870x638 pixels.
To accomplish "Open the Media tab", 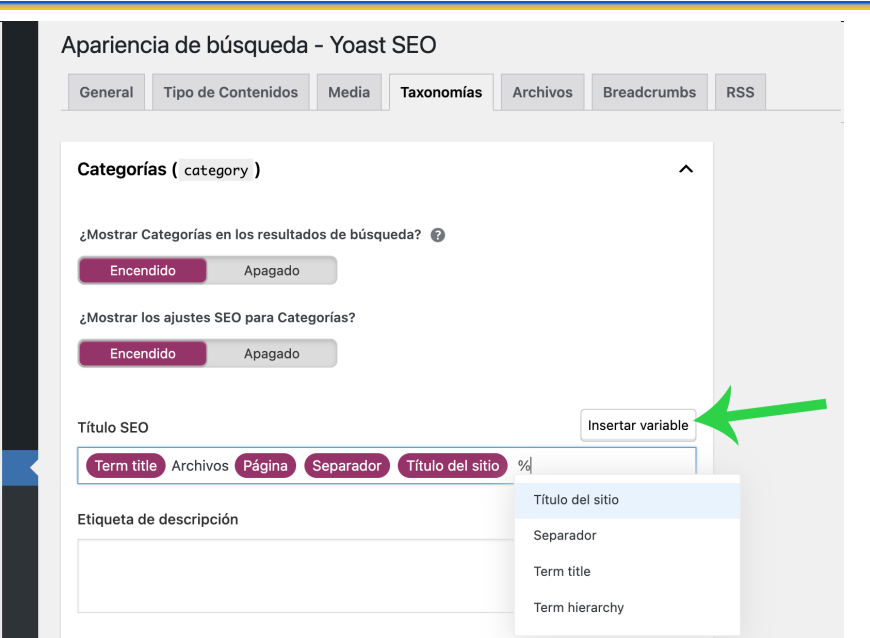I will tap(349, 92).
